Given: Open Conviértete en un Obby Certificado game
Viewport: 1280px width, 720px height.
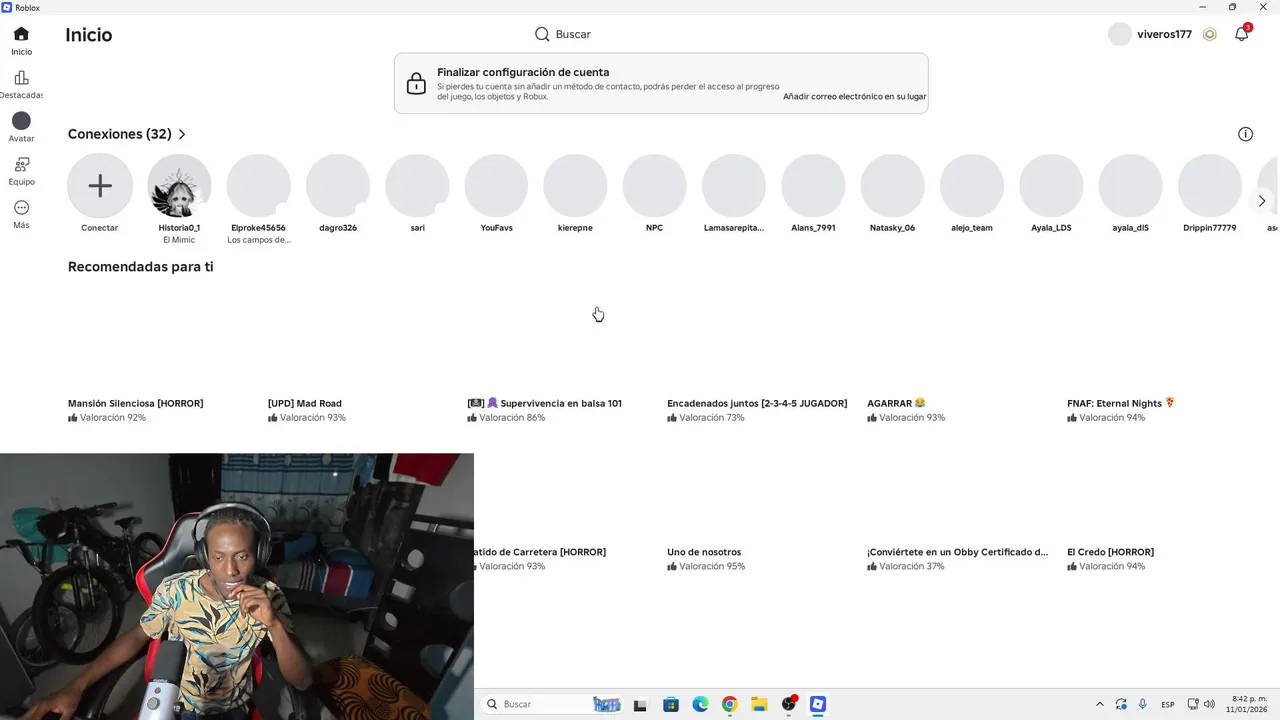Looking at the screenshot, I should pos(957,552).
